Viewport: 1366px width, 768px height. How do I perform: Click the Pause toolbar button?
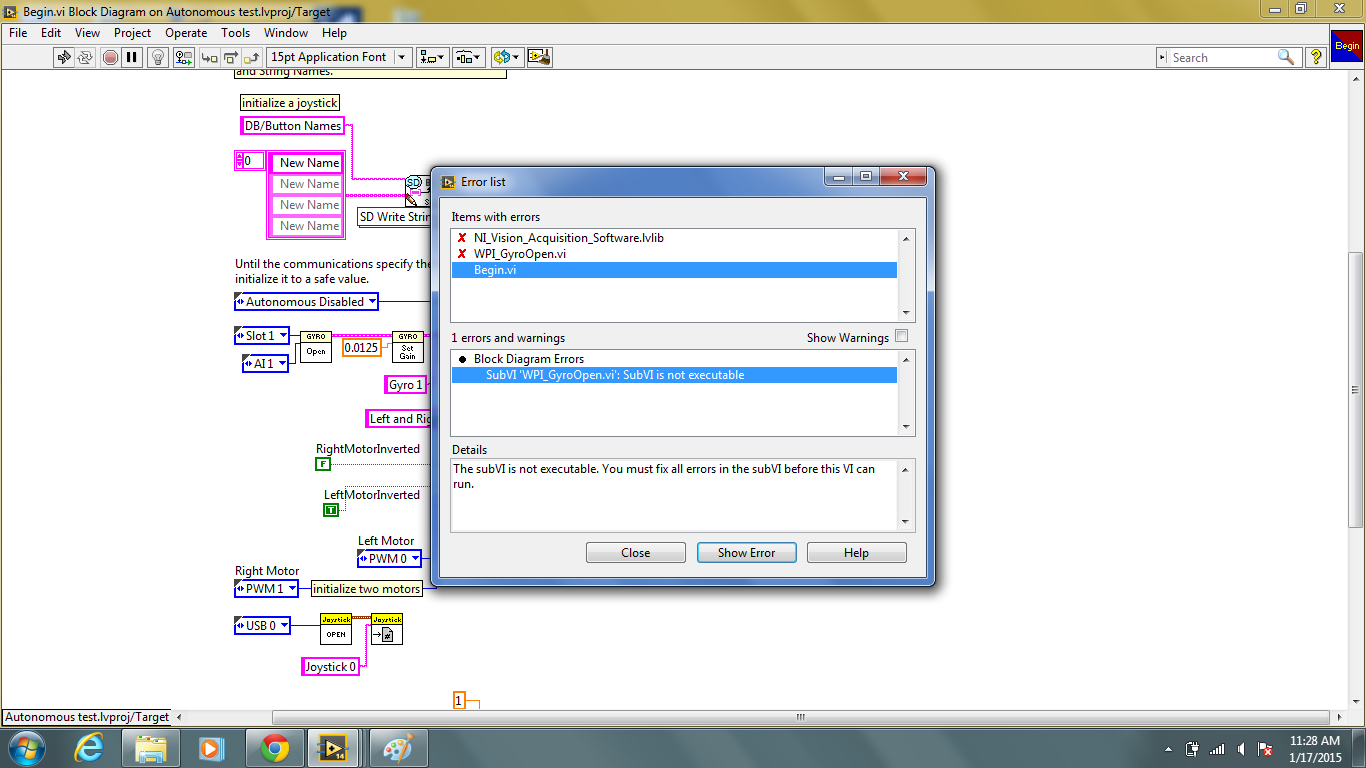[x=132, y=57]
